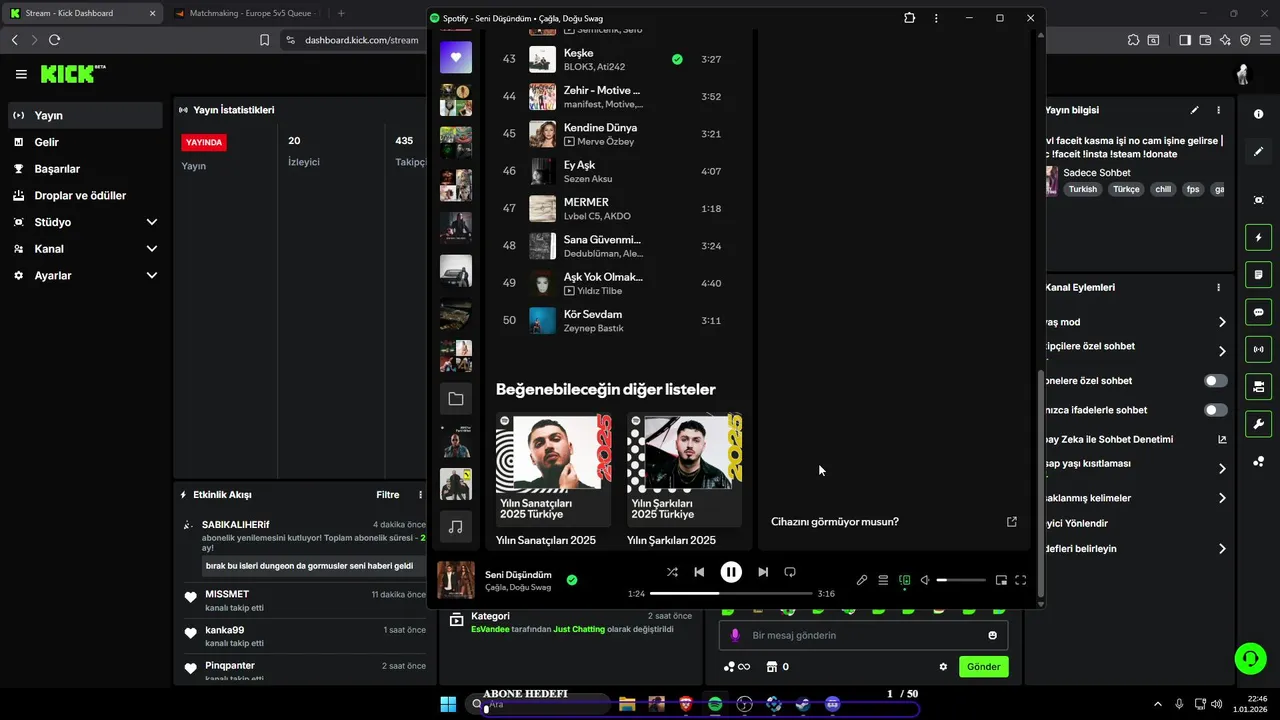Adjust Spotify volume slider
This screenshot has width=1280, height=720.
pos(961,580)
